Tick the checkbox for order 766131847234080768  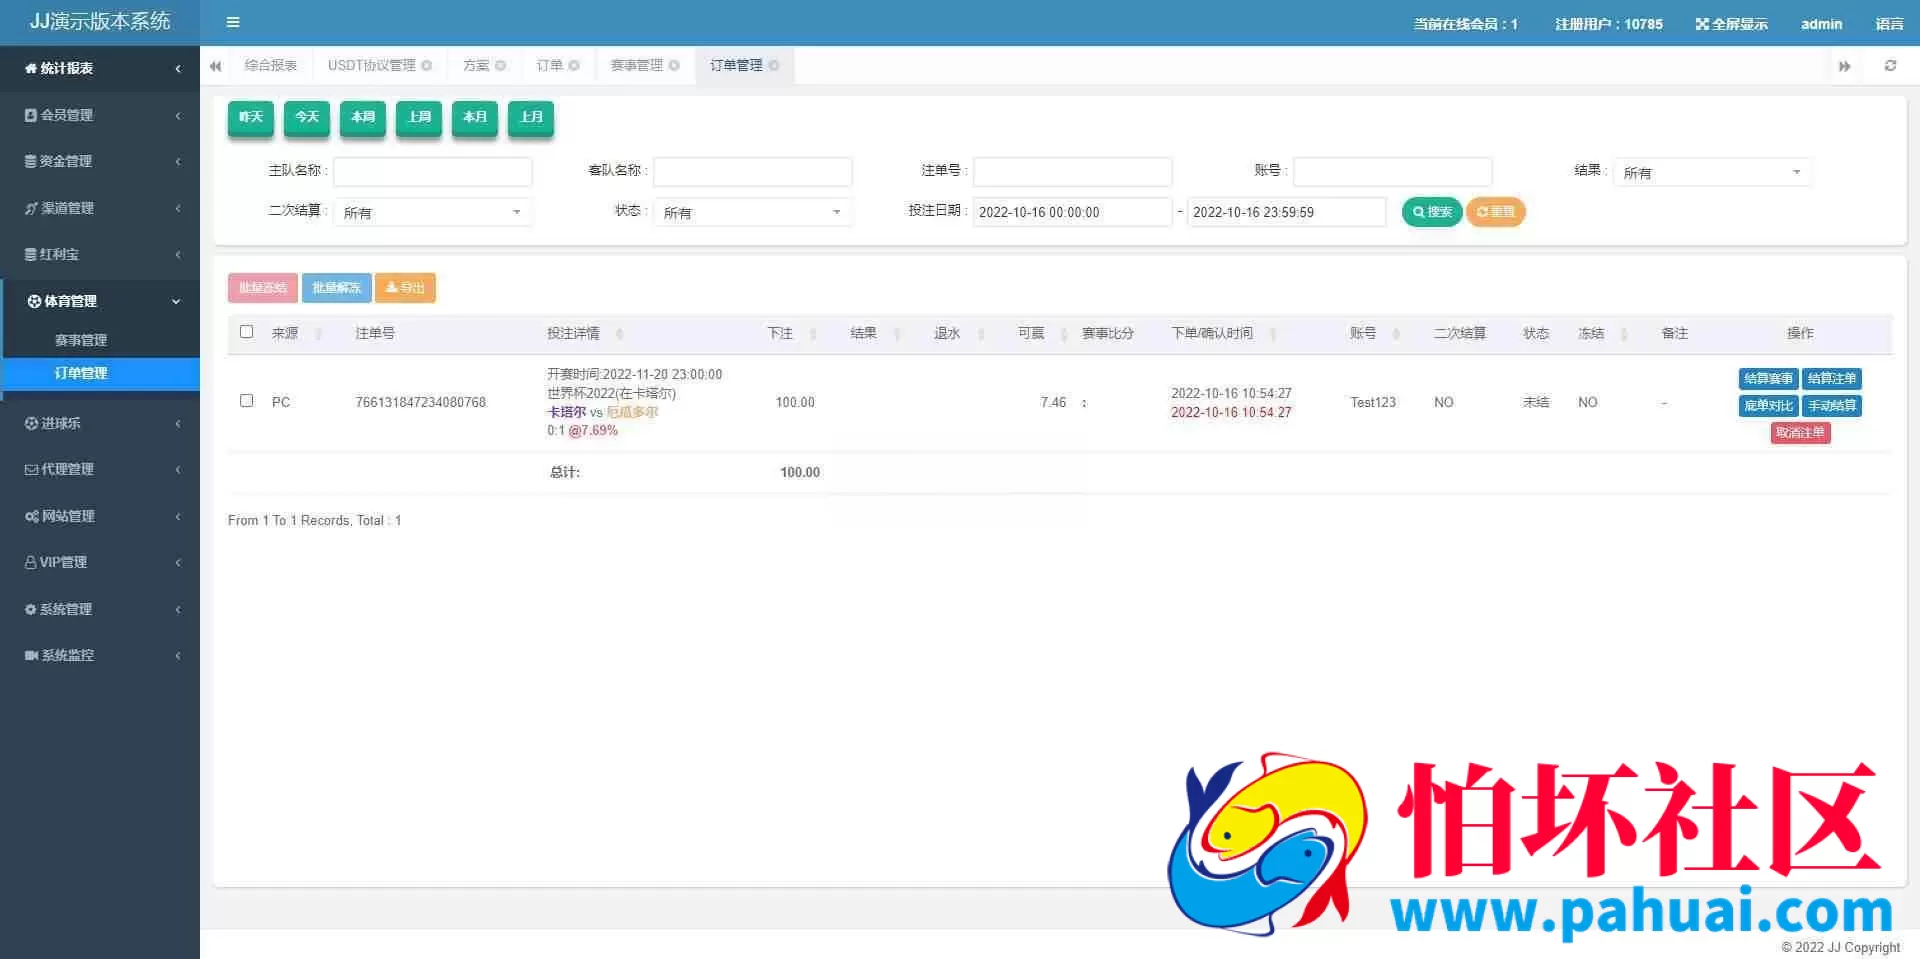tap(247, 401)
